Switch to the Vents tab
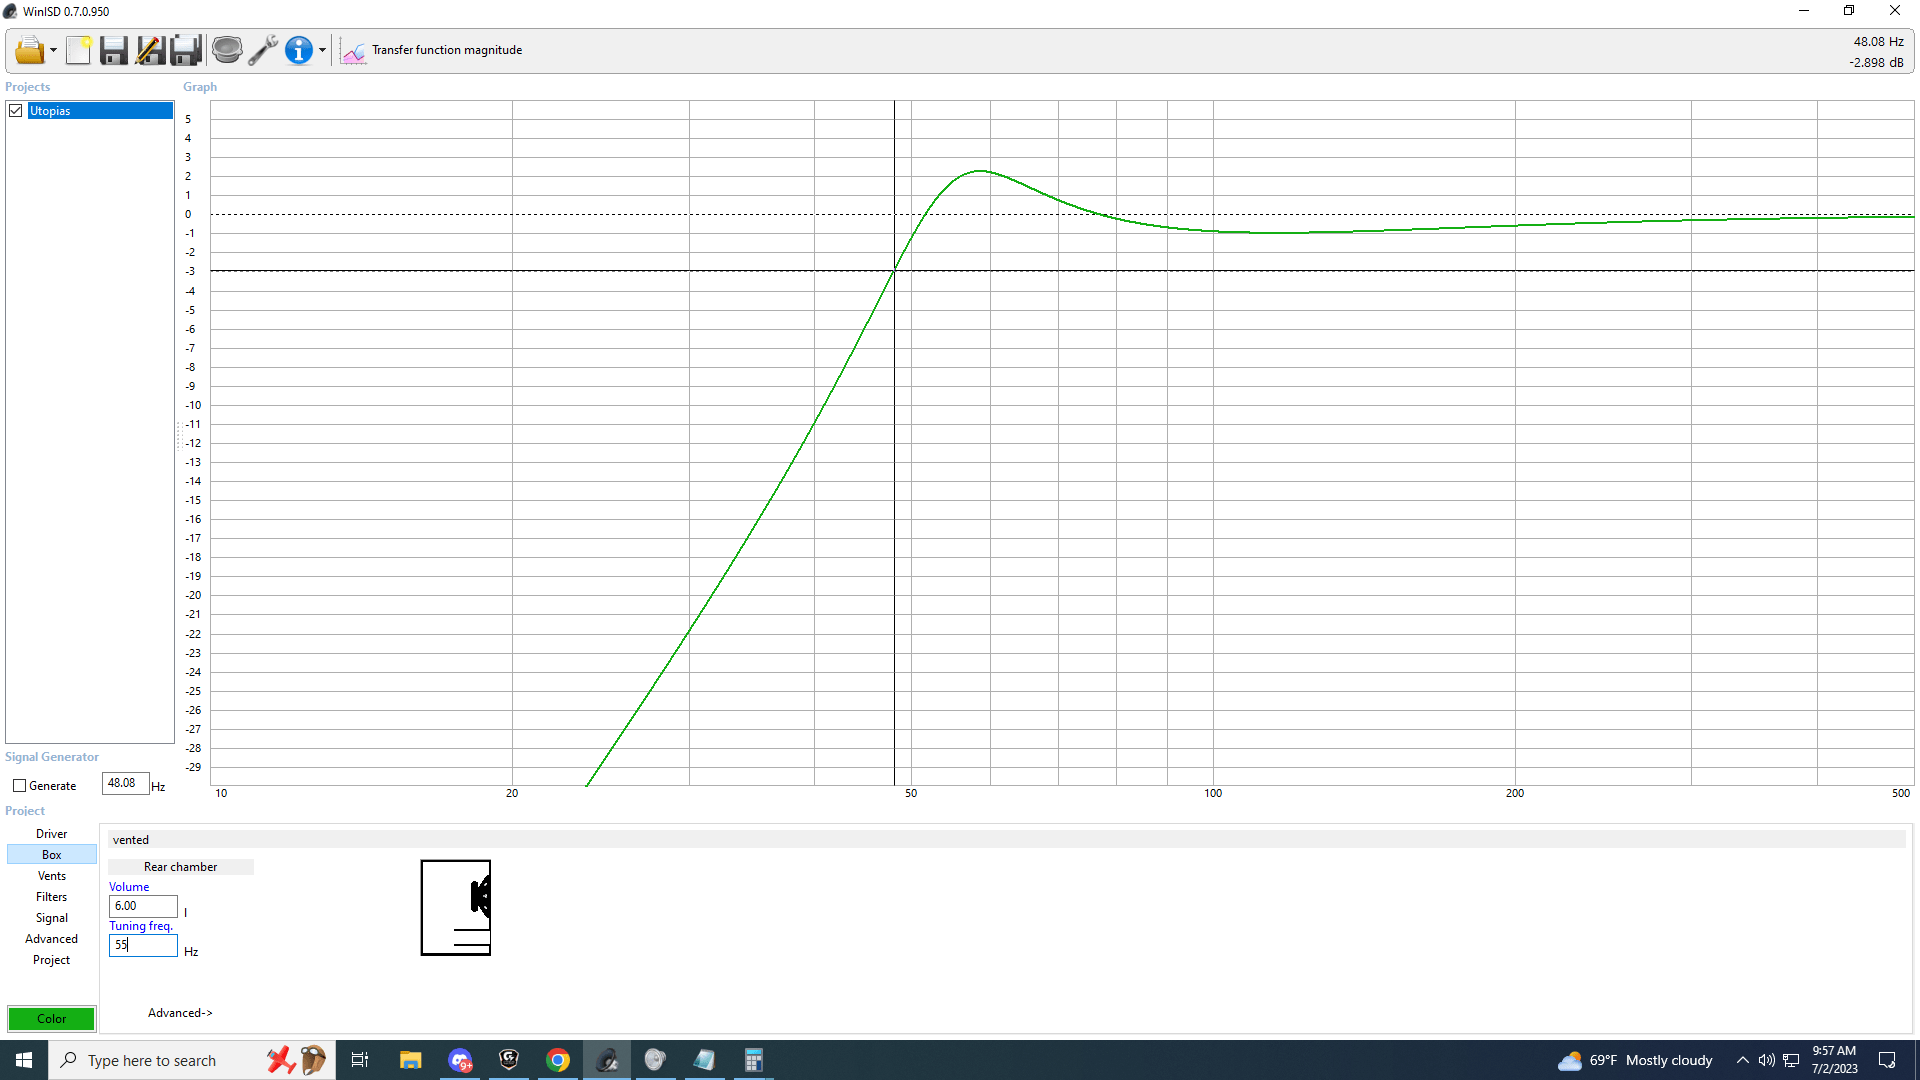The image size is (1920, 1080). click(52, 876)
